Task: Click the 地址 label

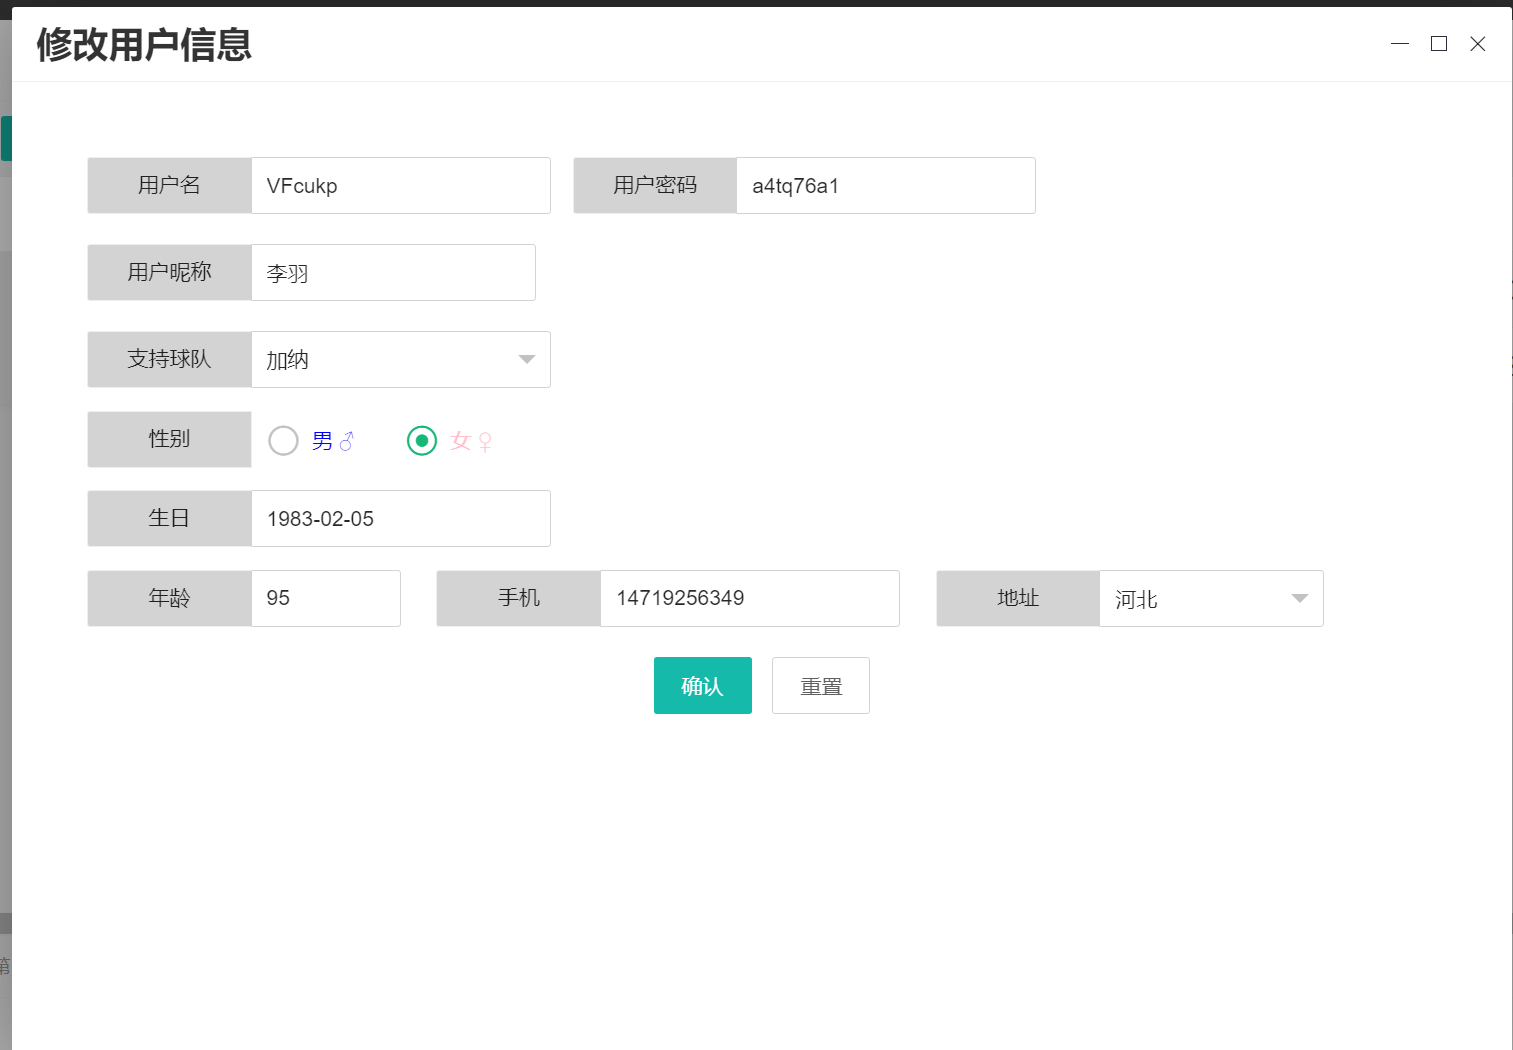Action: point(1018,599)
